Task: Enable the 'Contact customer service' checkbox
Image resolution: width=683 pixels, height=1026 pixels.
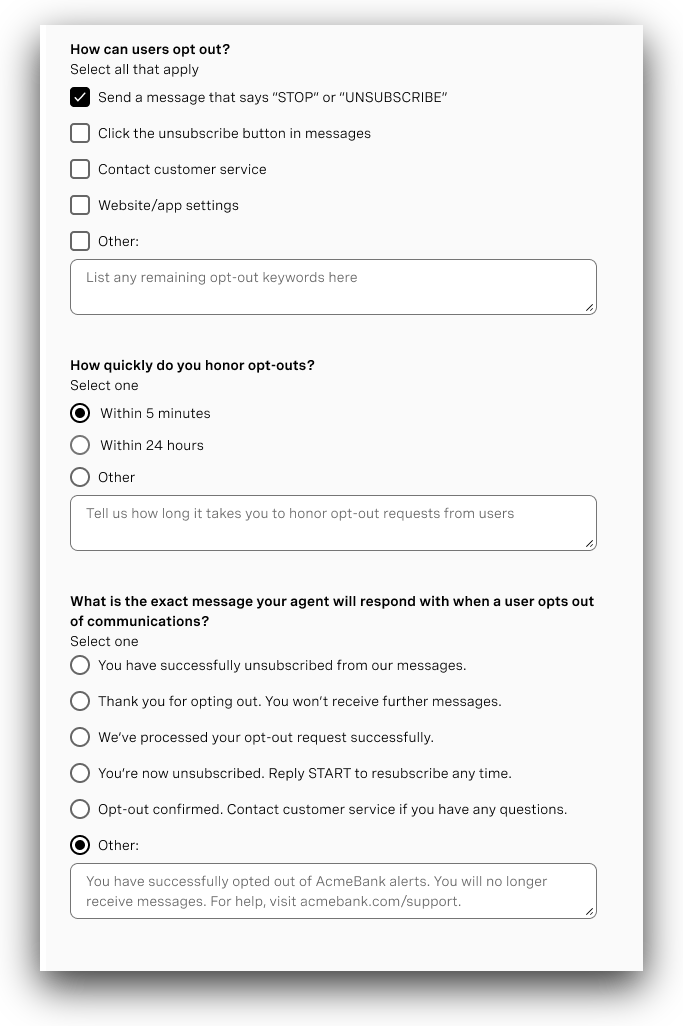Action: tap(80, 169)
